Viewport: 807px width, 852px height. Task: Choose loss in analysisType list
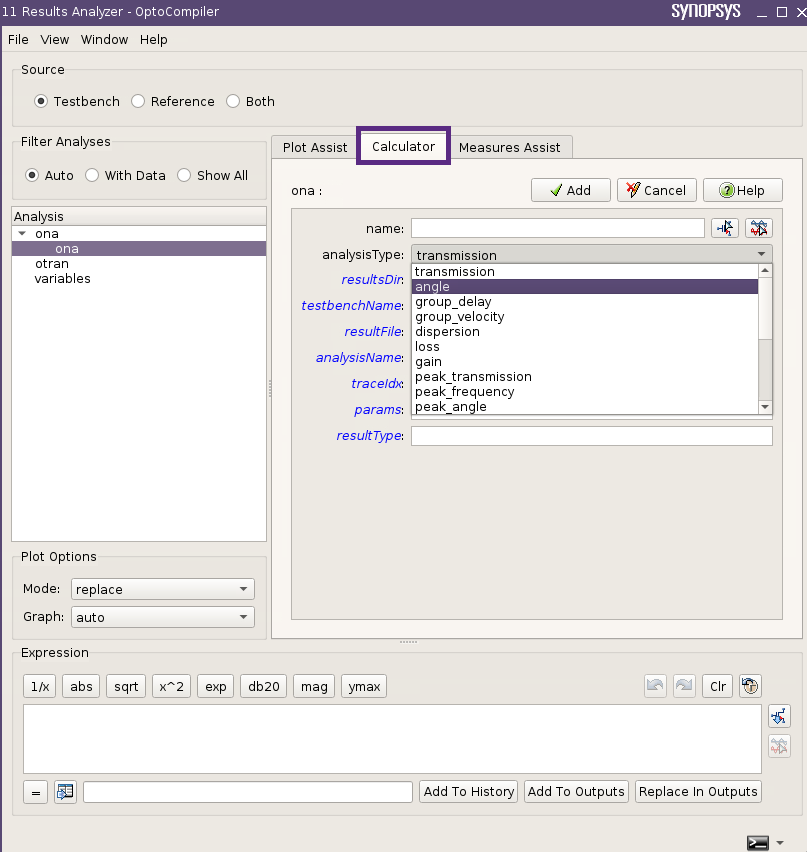click(585, 347)
